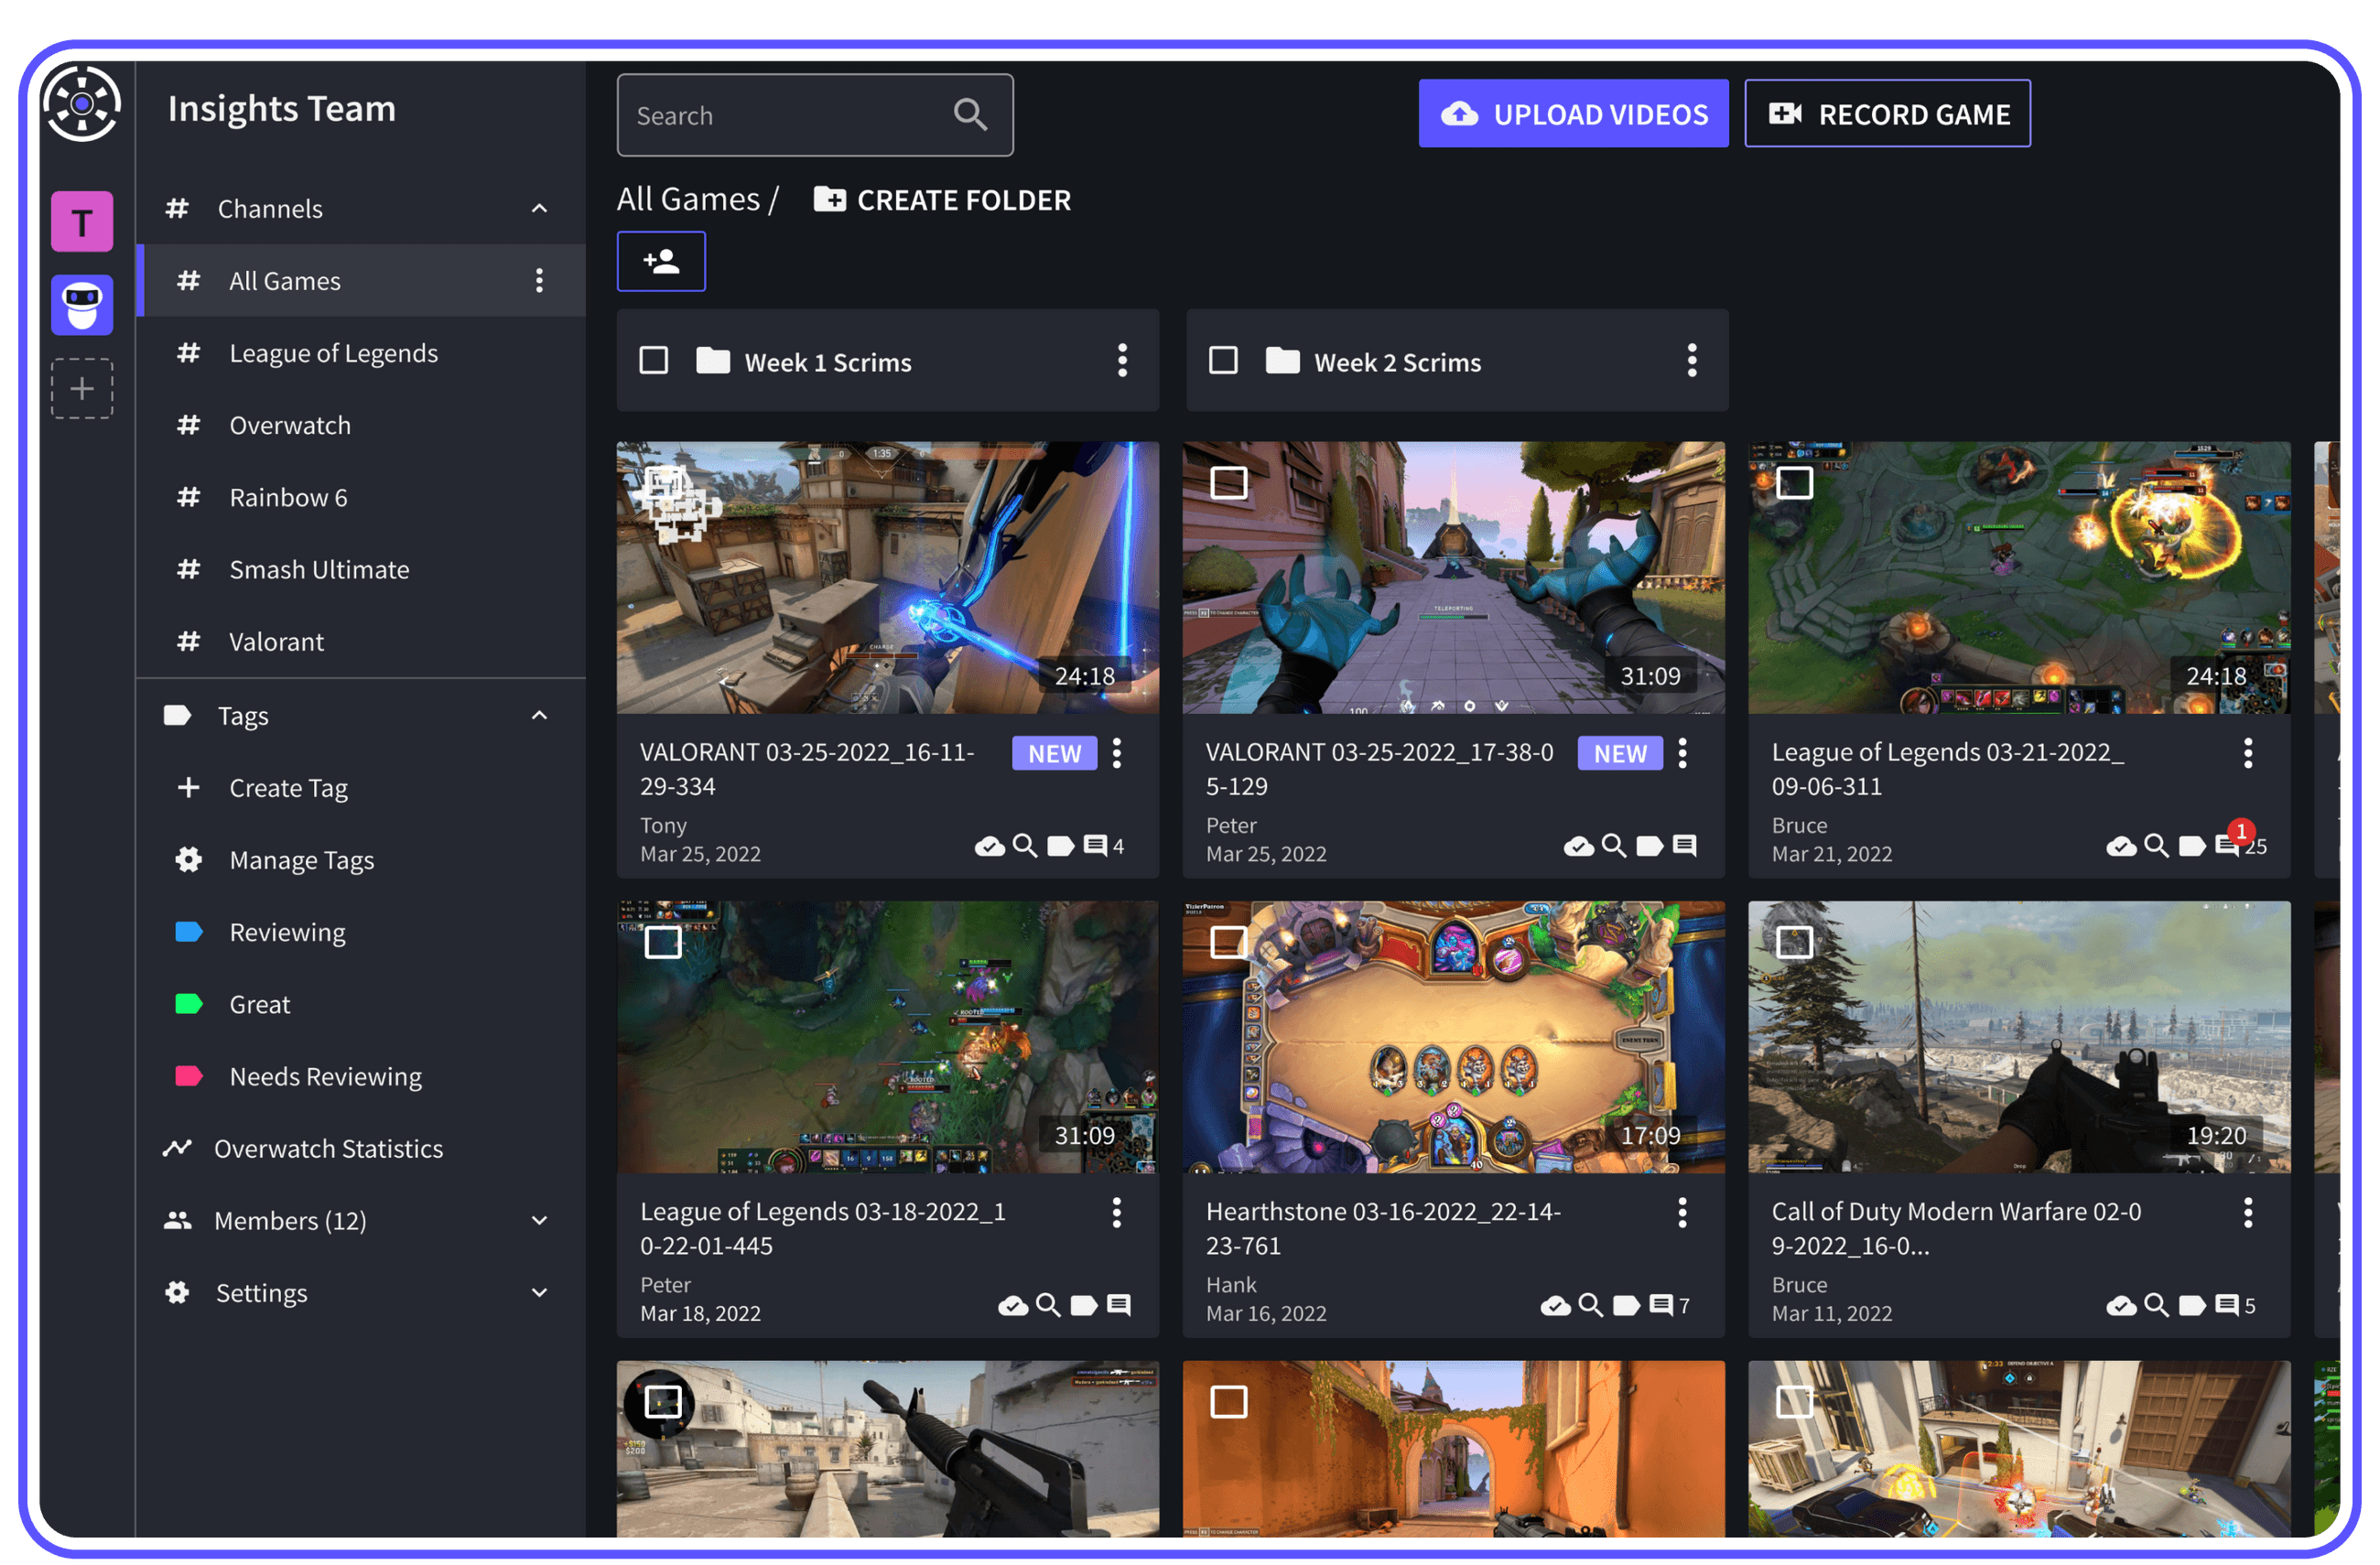Select the Hearthstone clip thumbnail checkbox
This screenshot has height=1565, width=2380.
point(1229,941)
